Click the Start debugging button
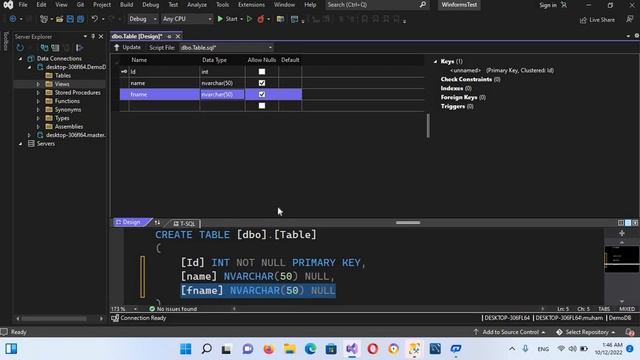Screen dimensions: 640x360 pyautogui.click(x=227, y=19)
